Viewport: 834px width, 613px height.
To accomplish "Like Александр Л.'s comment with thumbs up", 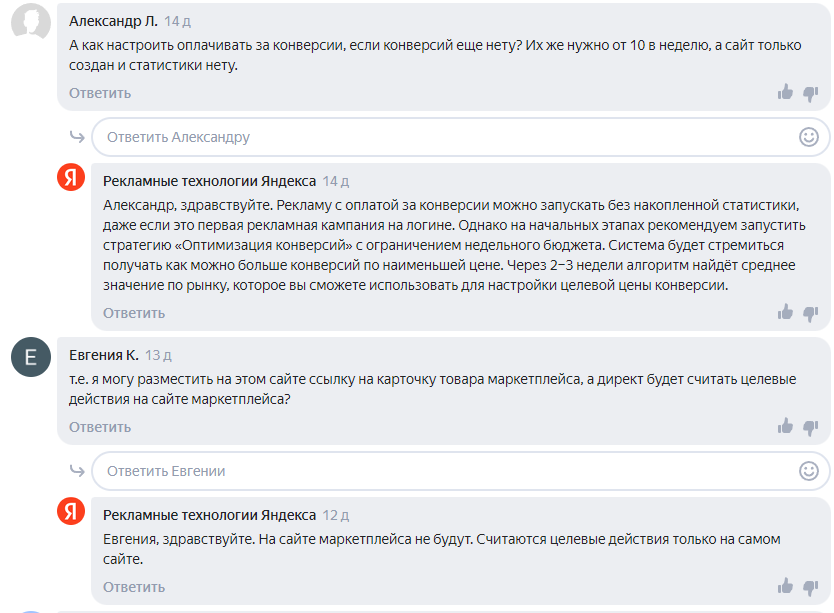I will click(x=785, y=93).
